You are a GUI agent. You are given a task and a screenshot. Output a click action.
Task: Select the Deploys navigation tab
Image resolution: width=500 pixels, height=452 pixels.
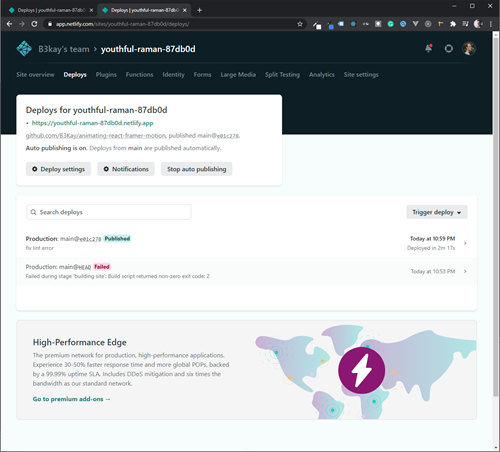pyautogui.click(x=75, y=75)
